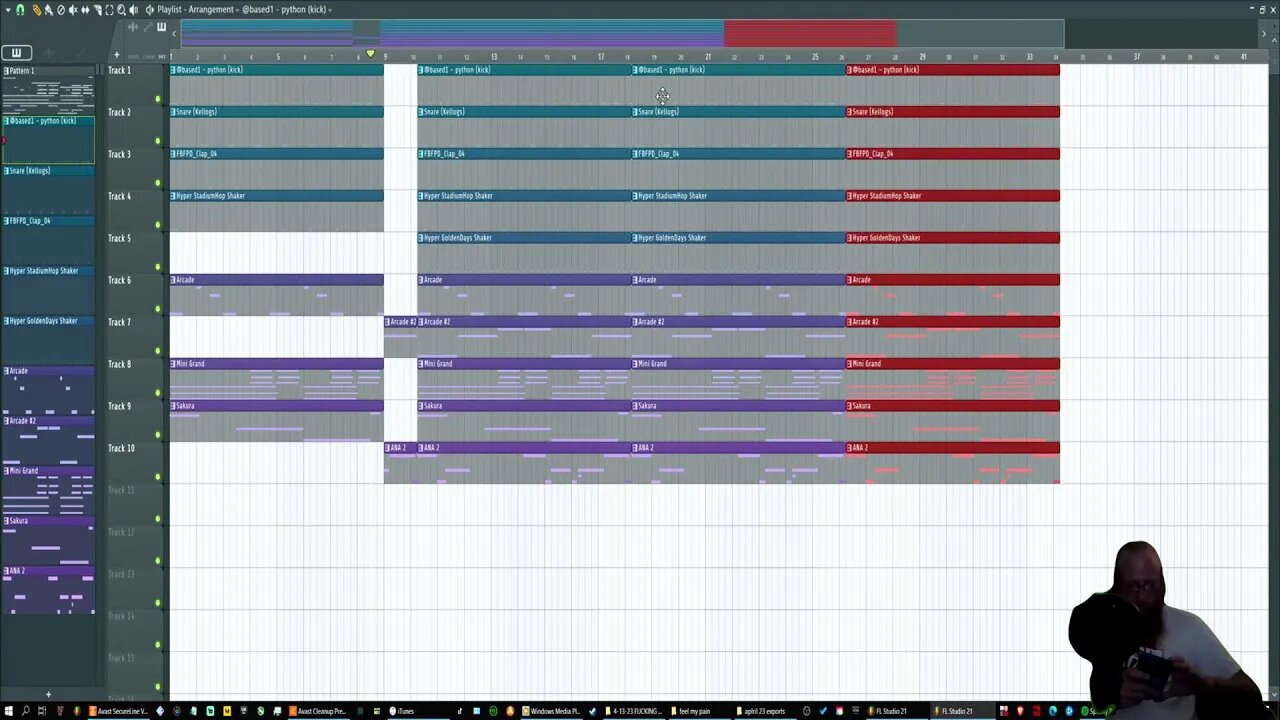Image resolution: width=1280 pixels, height=720 pixels.
Task: Click the yellow playhead marker on the timeline
Action: pos(370,54)
